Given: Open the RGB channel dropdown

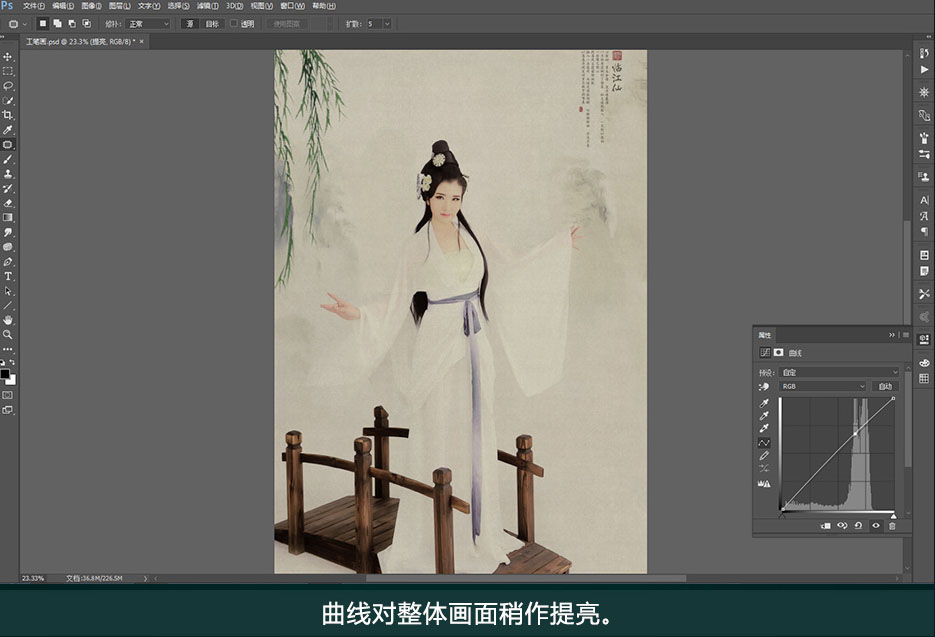Looking at the screenshot, I should [x=822, y=386].
